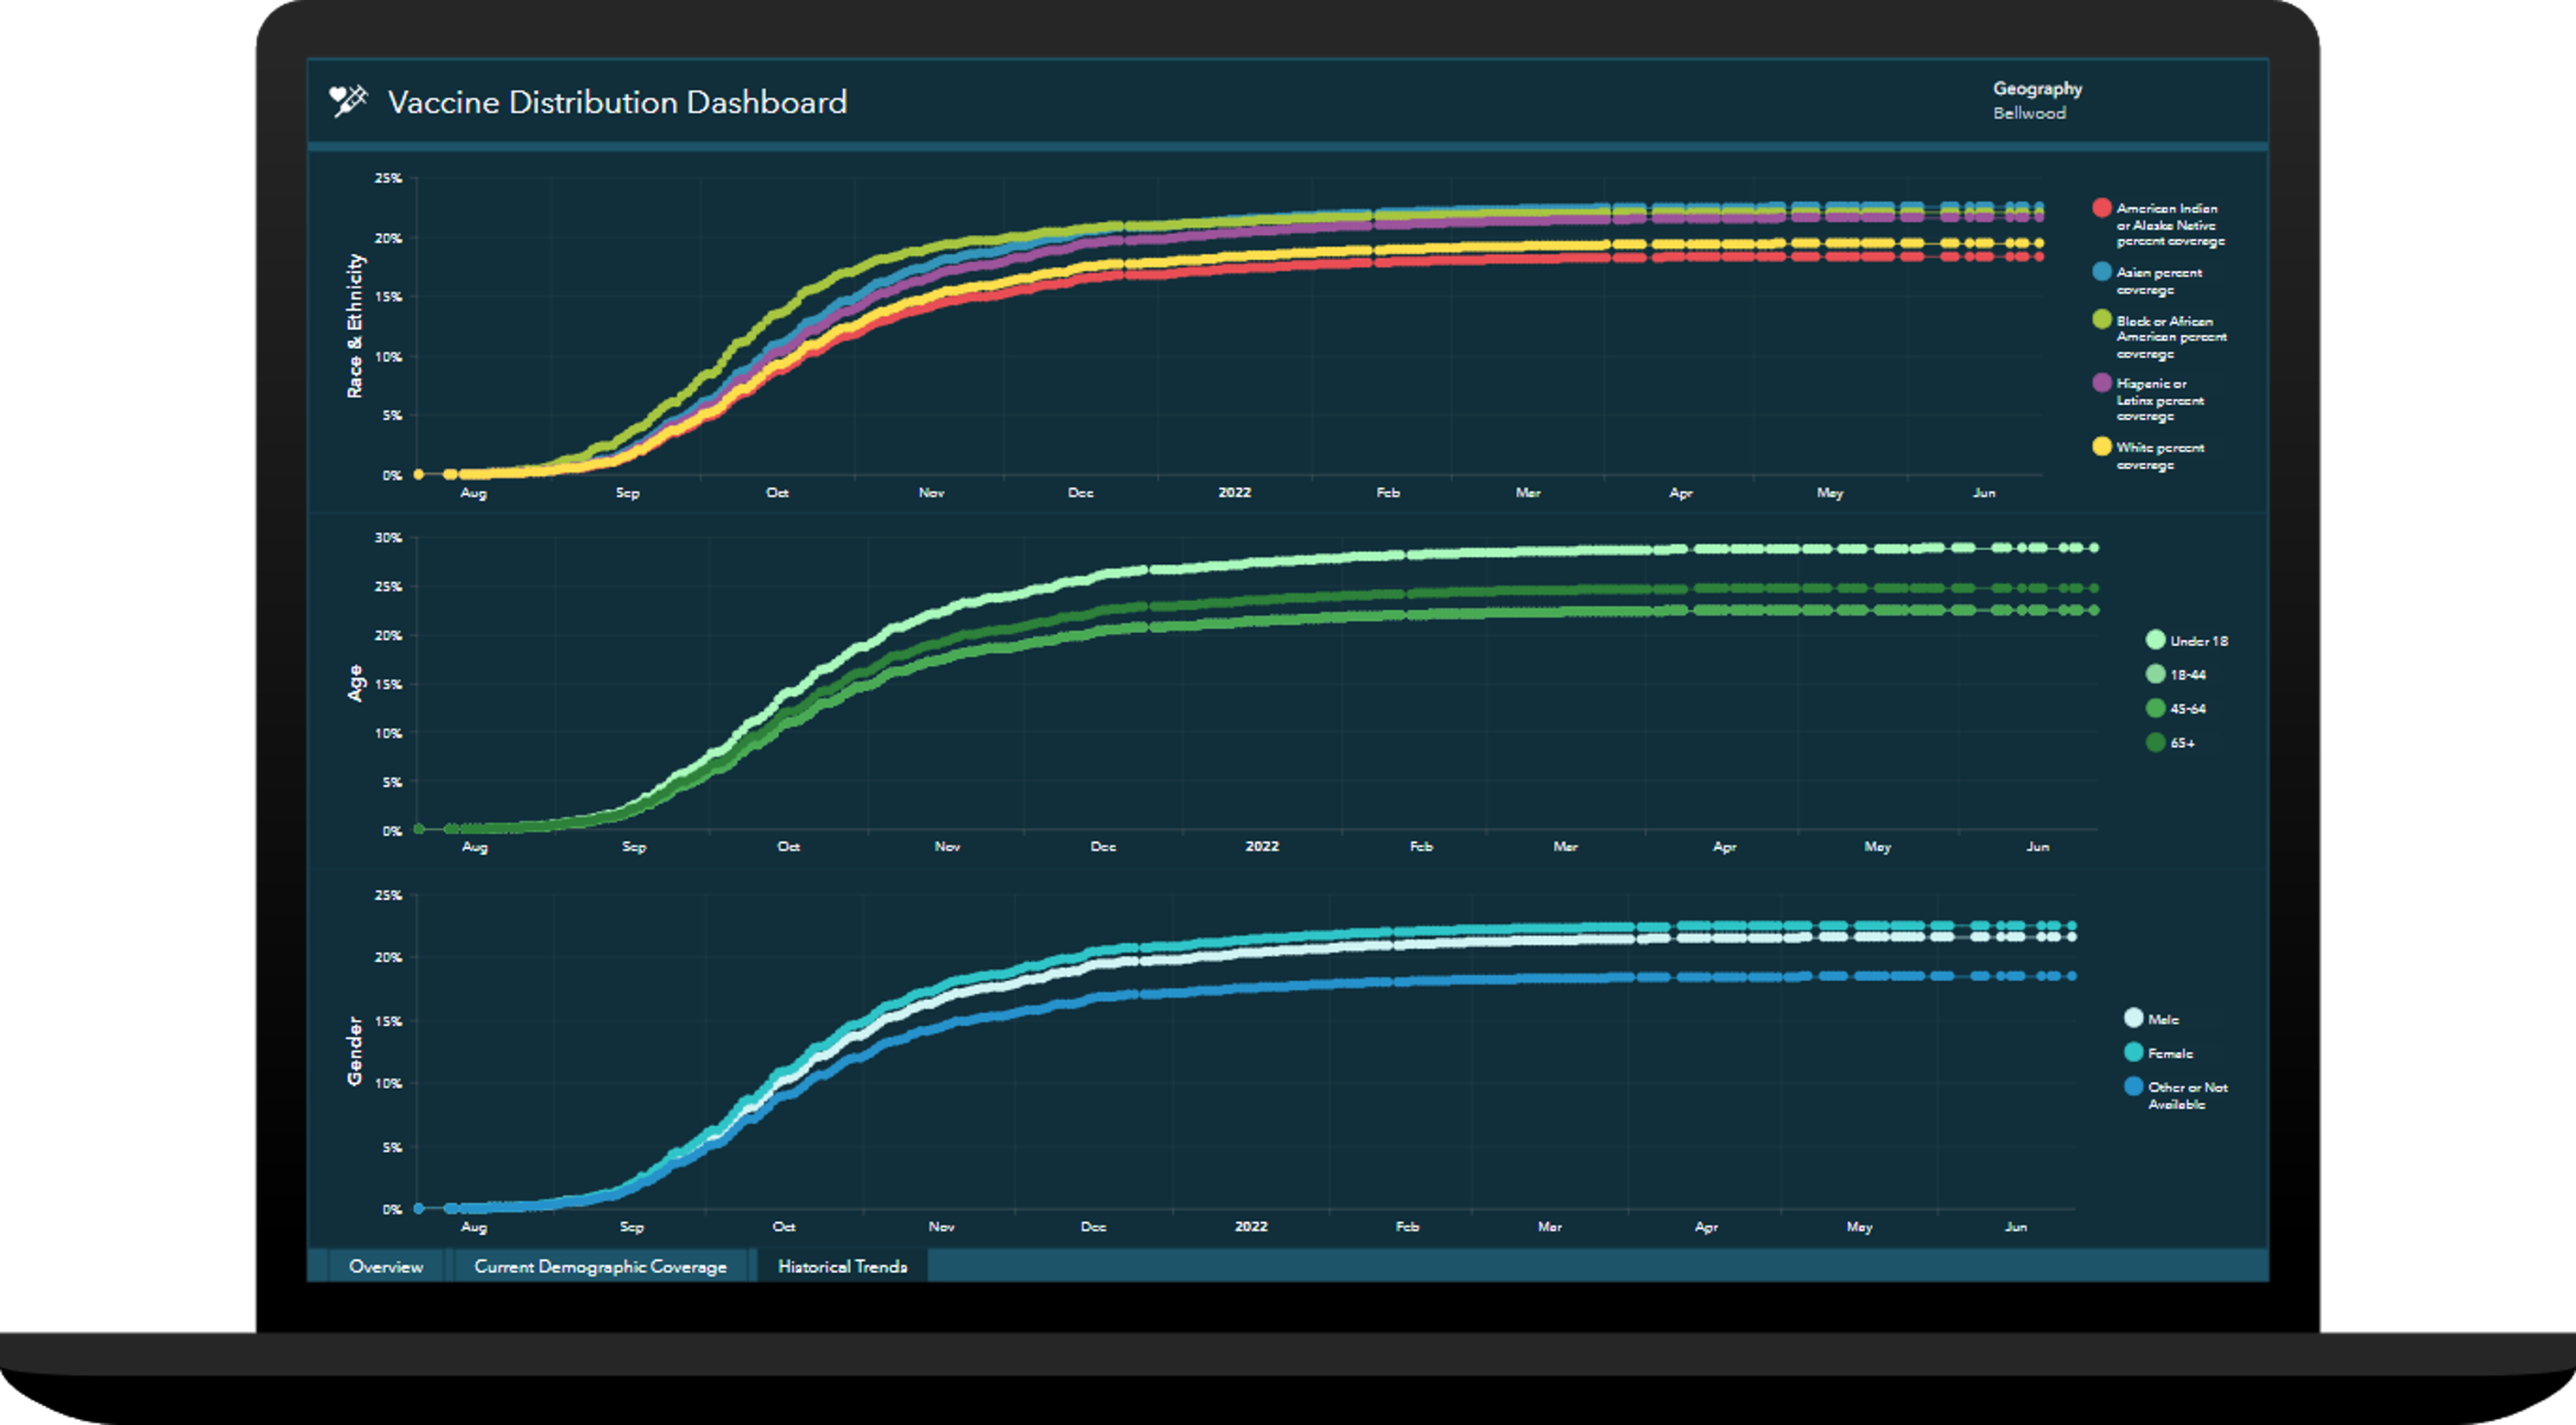Open the Current Demographic Coverage tab

[x=601, y=1266]
